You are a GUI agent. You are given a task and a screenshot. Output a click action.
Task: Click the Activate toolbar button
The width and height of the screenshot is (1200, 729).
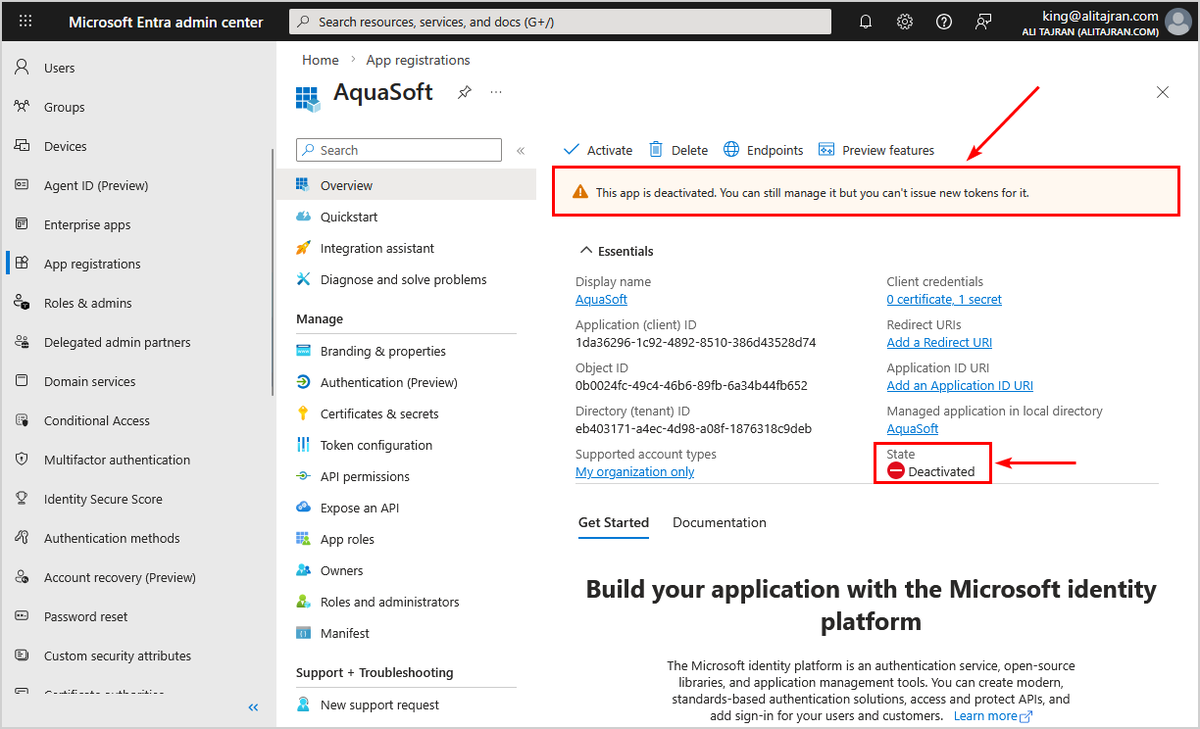pyautogui.click(x=598, y=150)
